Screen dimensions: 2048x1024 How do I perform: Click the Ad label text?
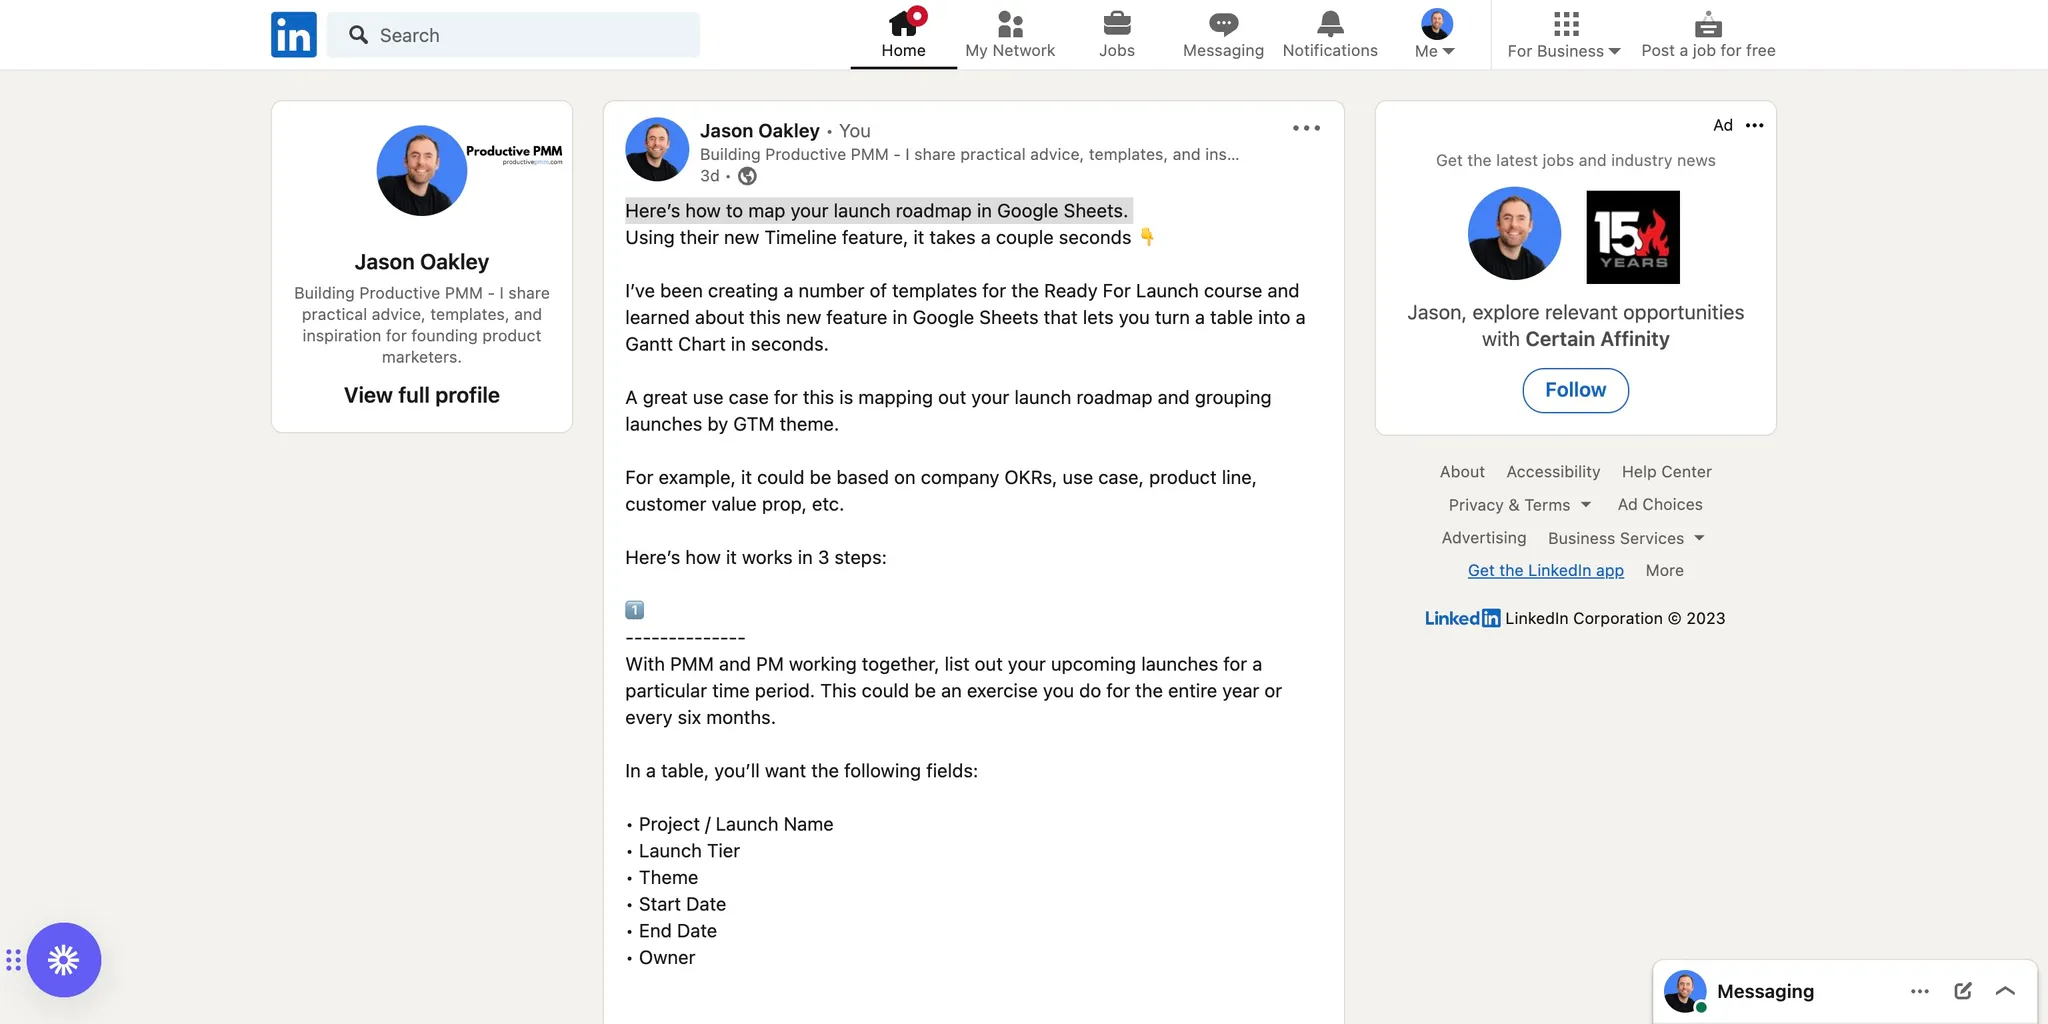pos(1723,125)
